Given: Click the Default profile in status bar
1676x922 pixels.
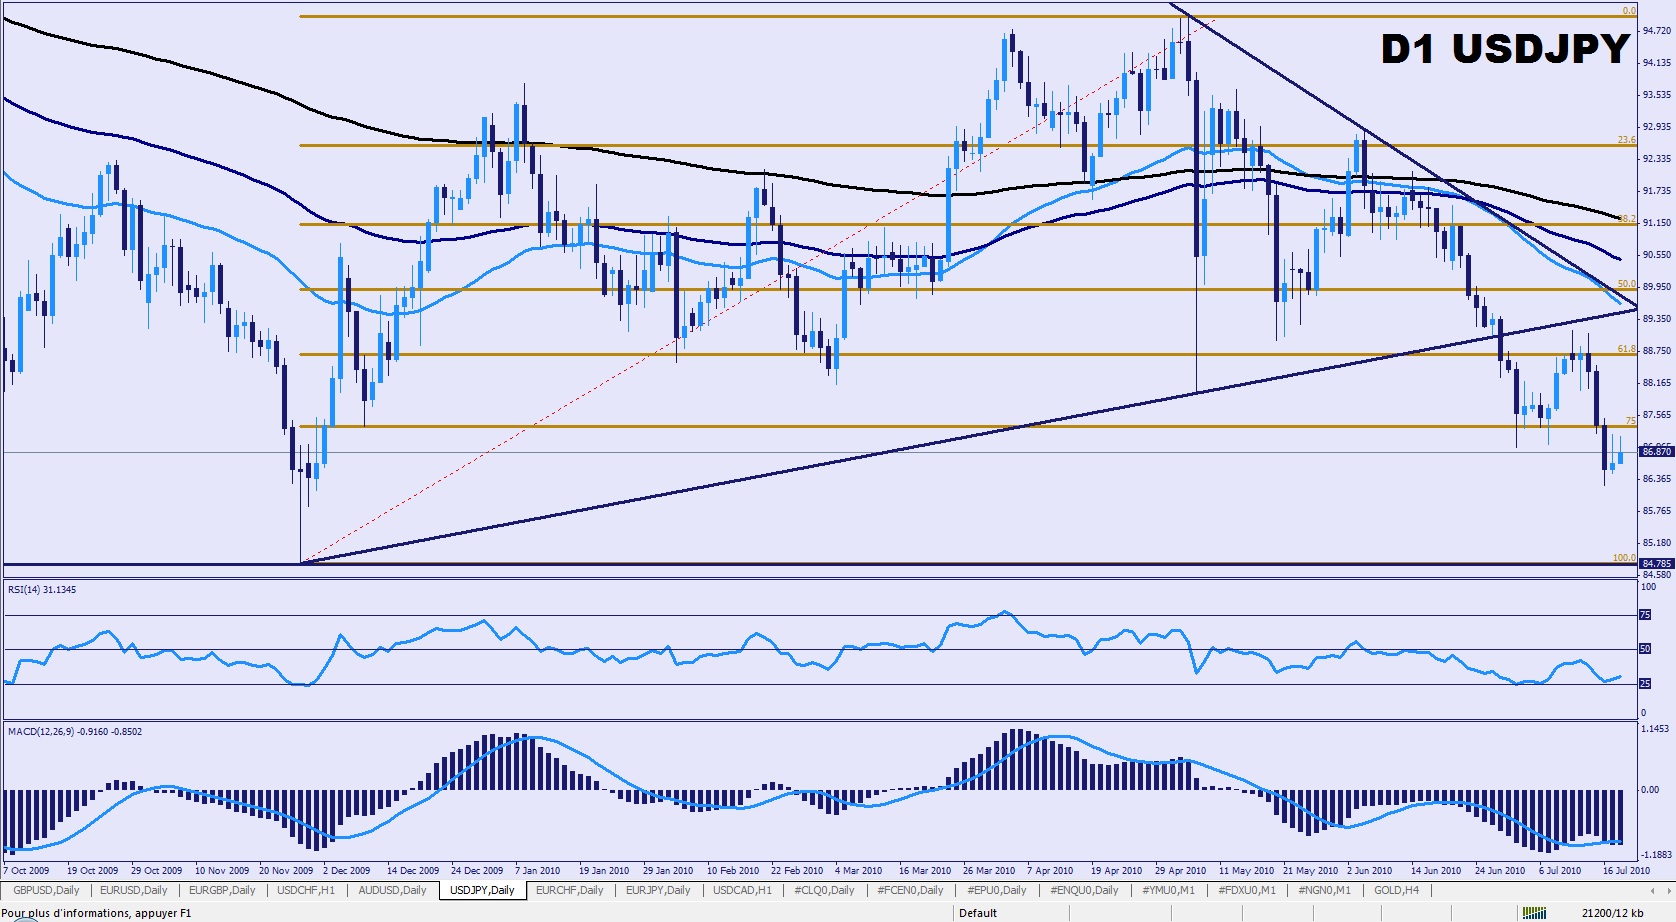Looking at the screenshot, I should point(978,913).
